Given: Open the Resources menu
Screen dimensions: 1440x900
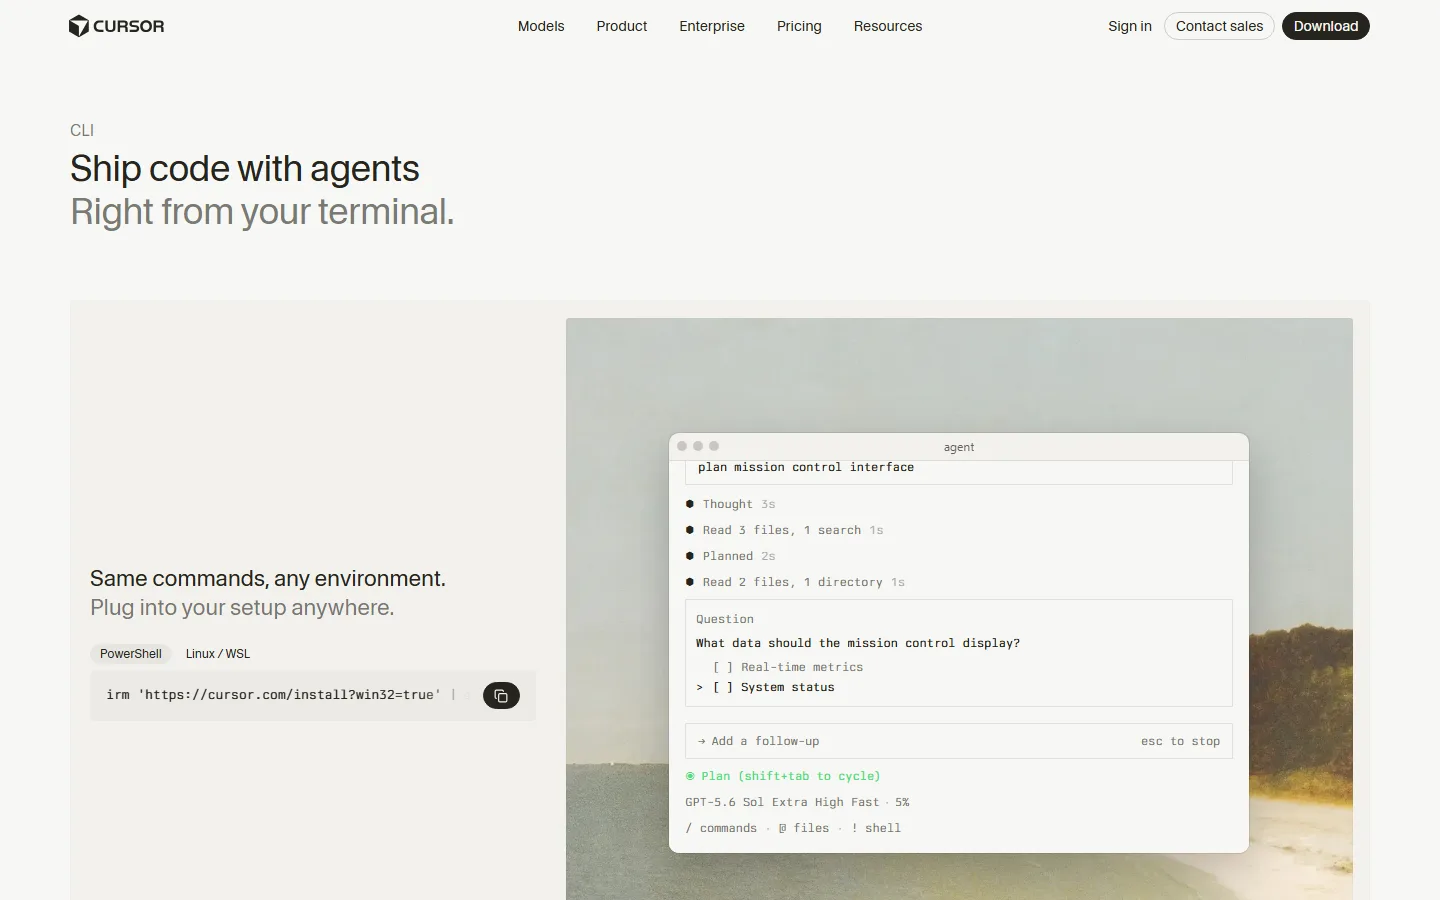Looking at the screenshot, I should [x=888, y=26].
